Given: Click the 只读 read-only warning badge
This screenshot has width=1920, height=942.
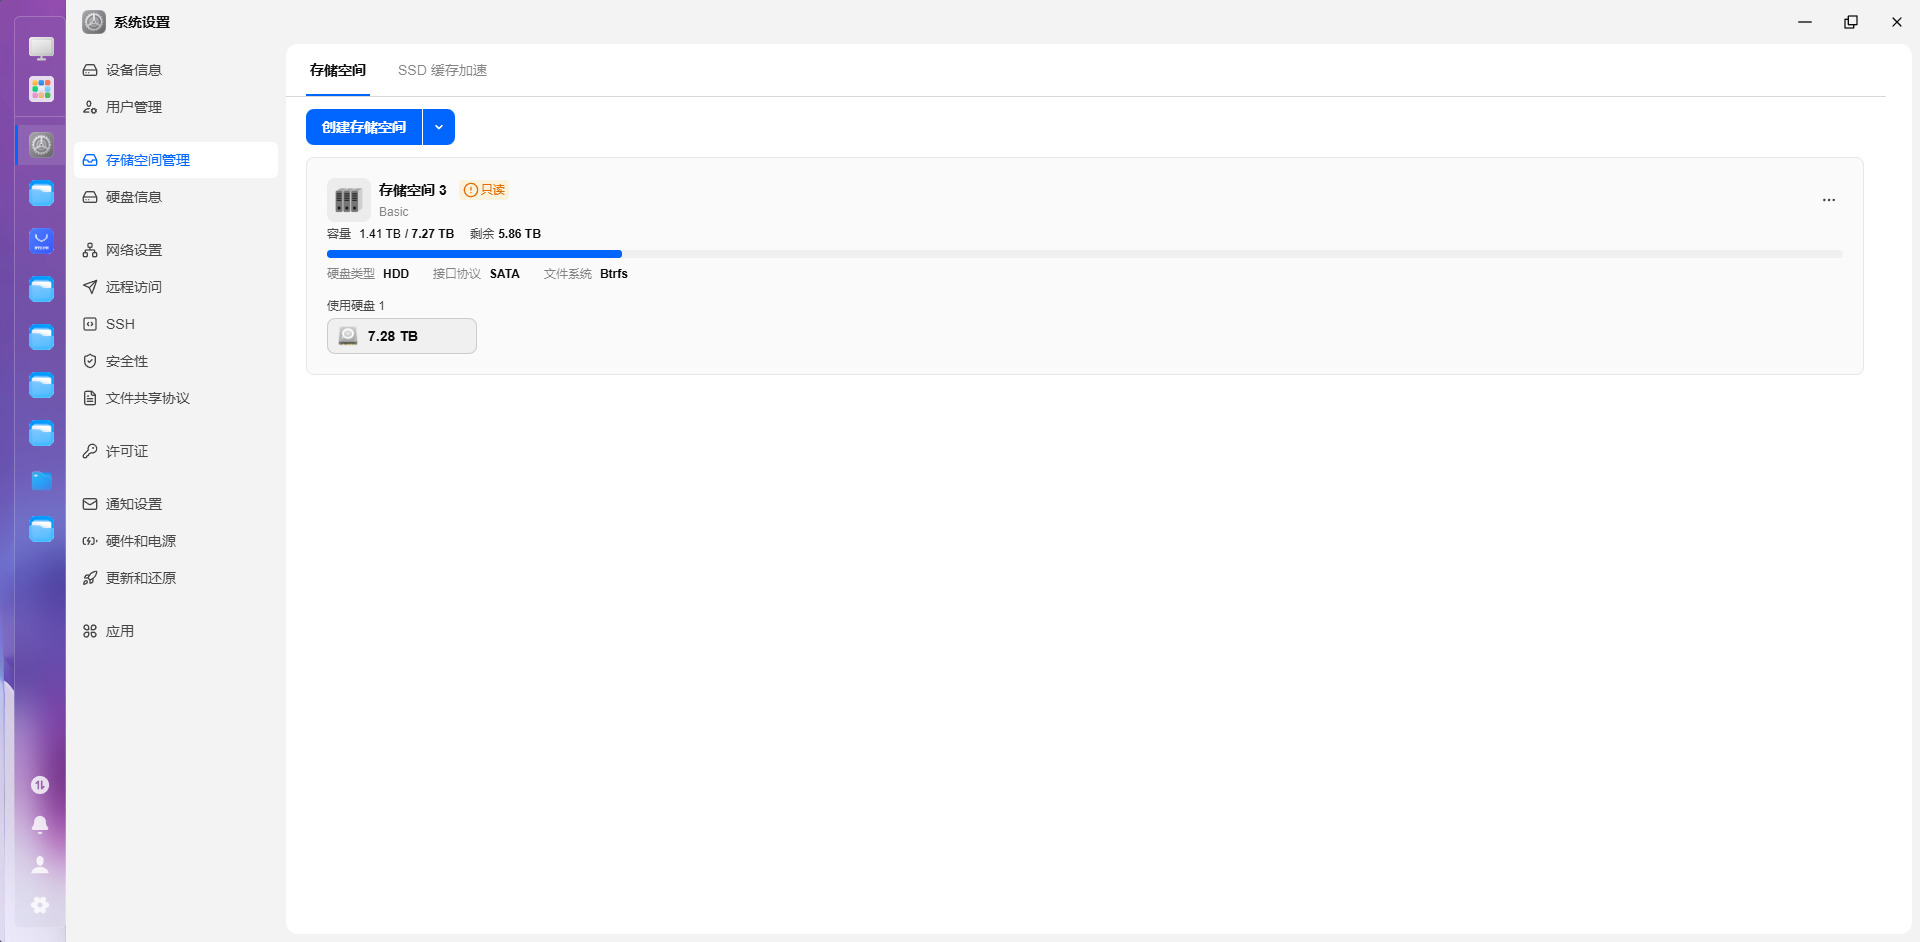Looking at the screenshot, I should (484, 190).
